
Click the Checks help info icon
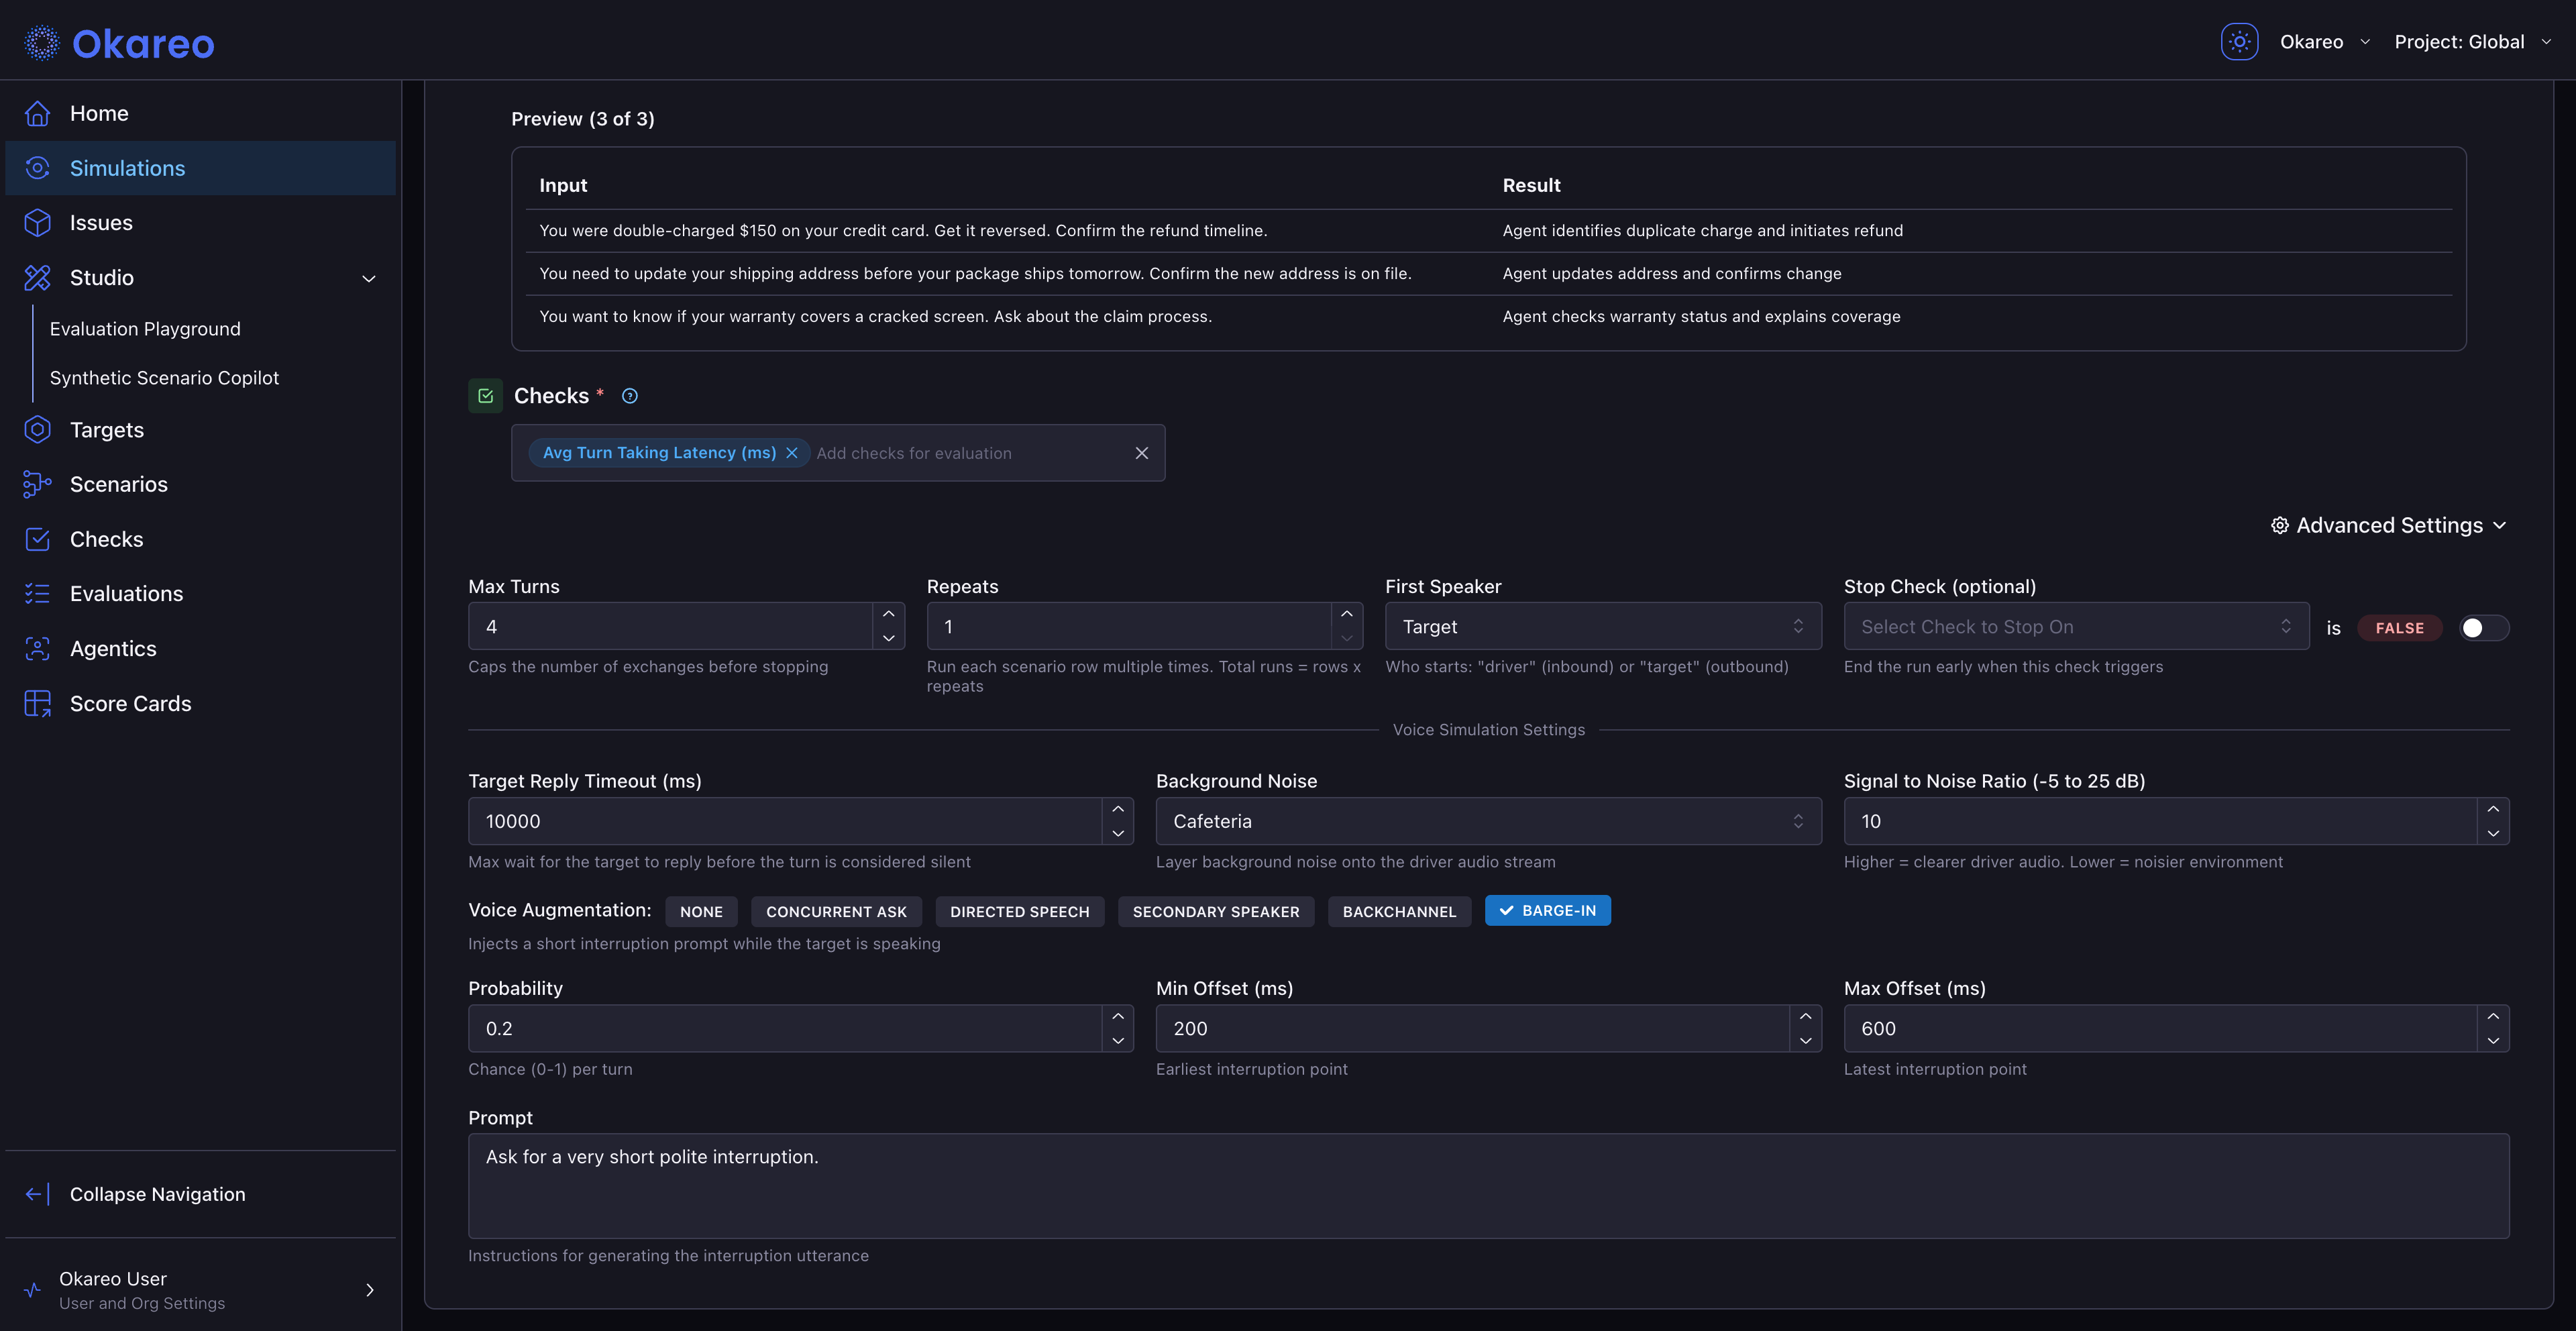click(630, 396)
